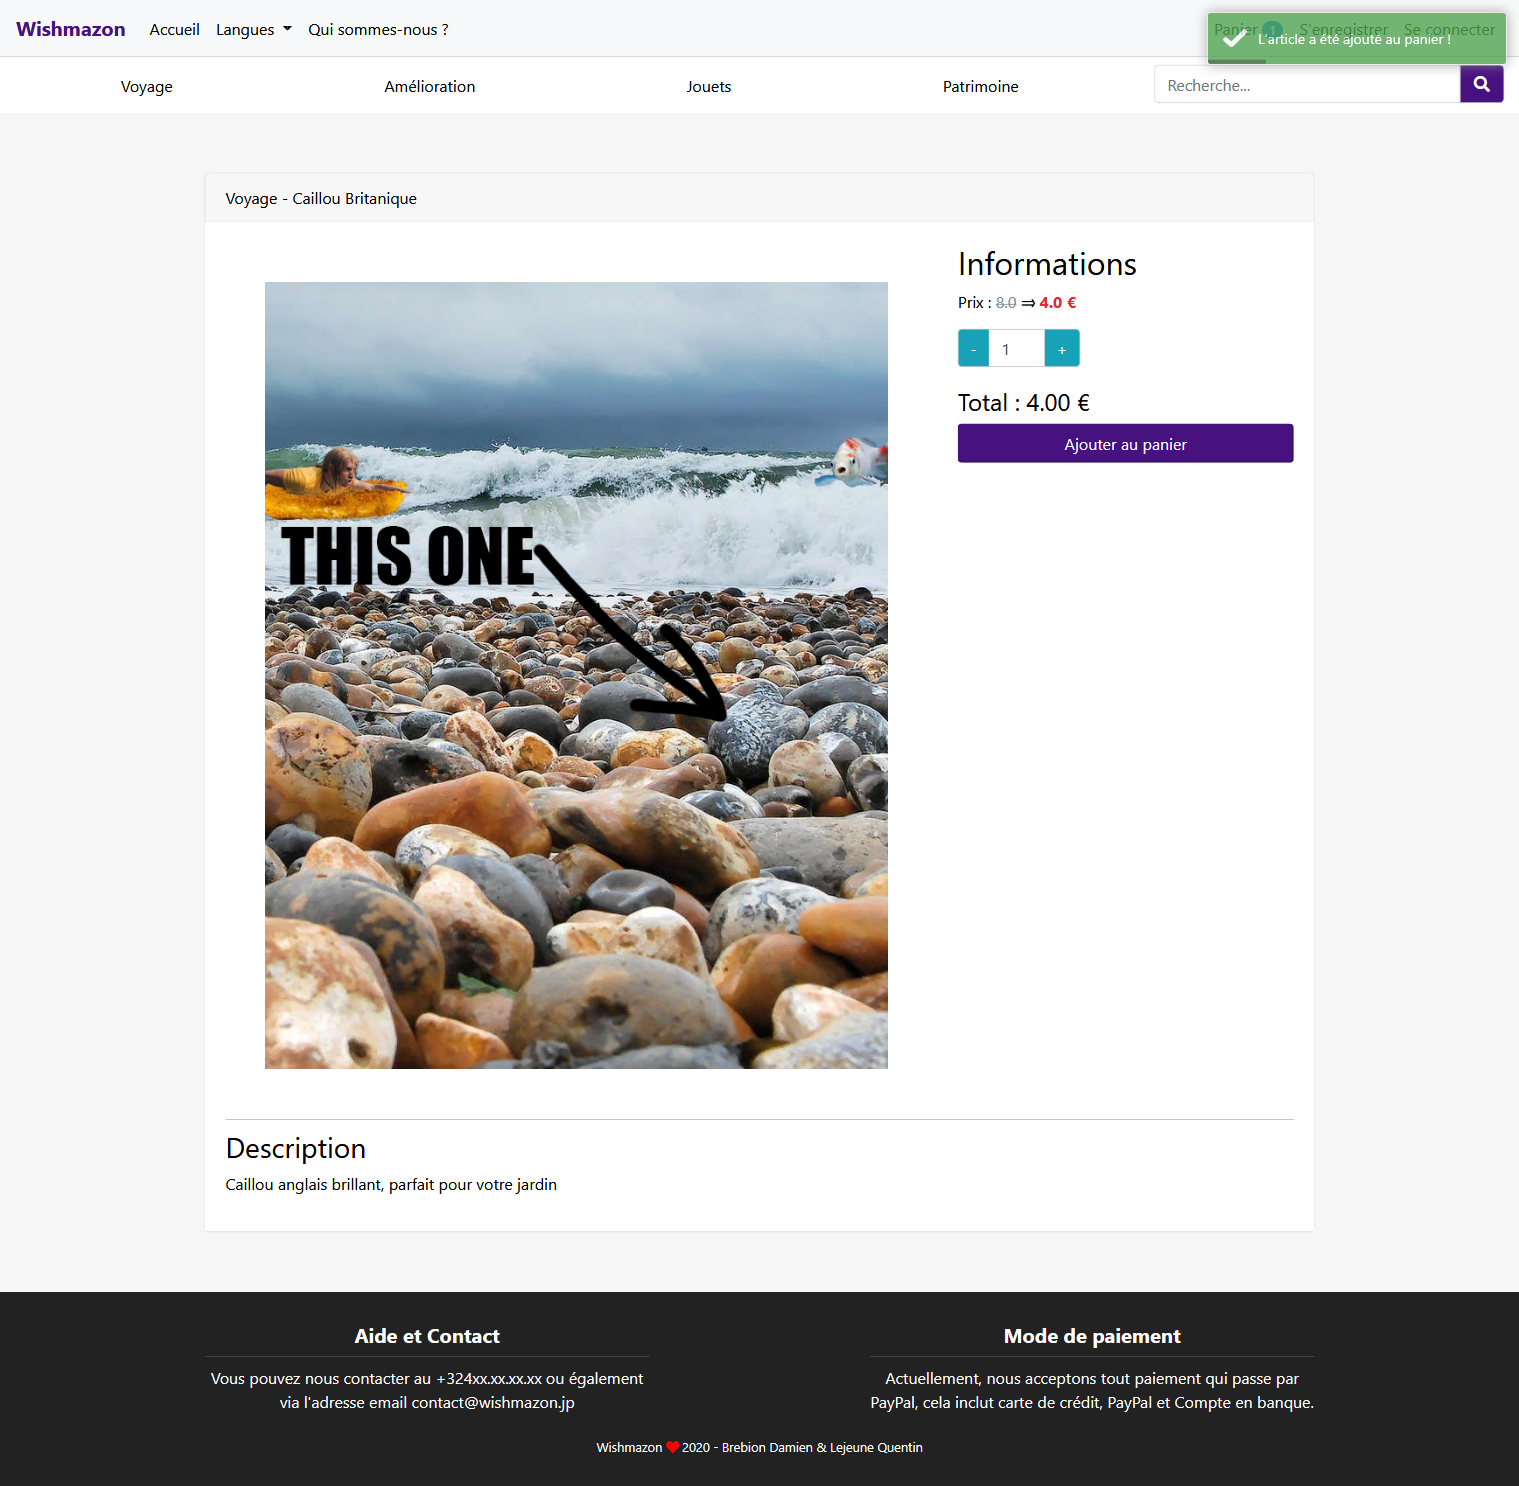The height and width of the screenshot is (1486, 1519).
Task: Go to Accueil page
Action: [x=174, y=30]
